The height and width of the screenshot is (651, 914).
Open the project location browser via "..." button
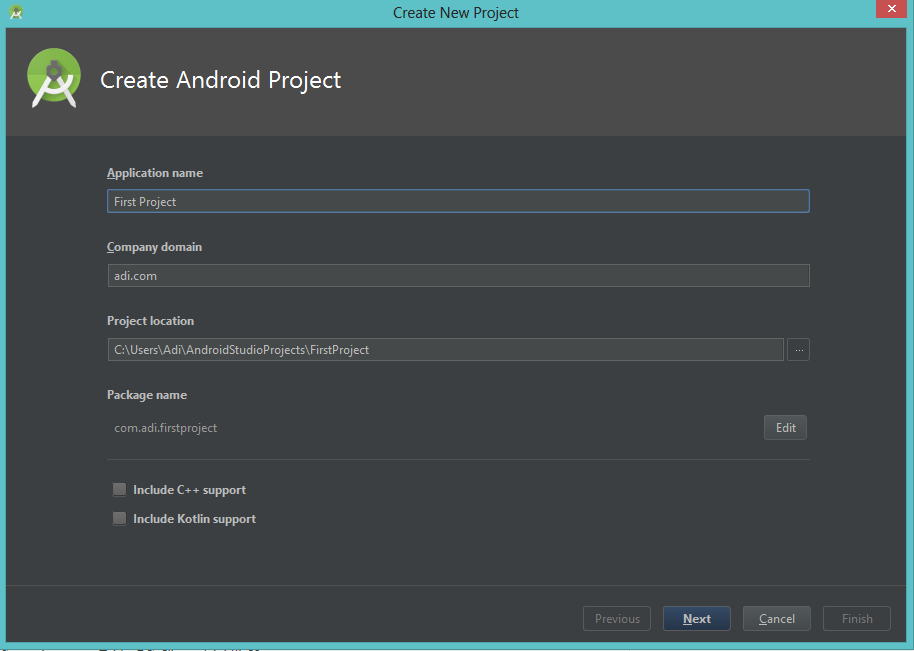coord(797,349)
